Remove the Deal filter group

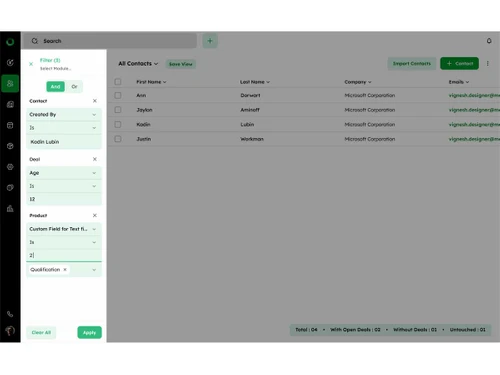(x=95, y=159)
